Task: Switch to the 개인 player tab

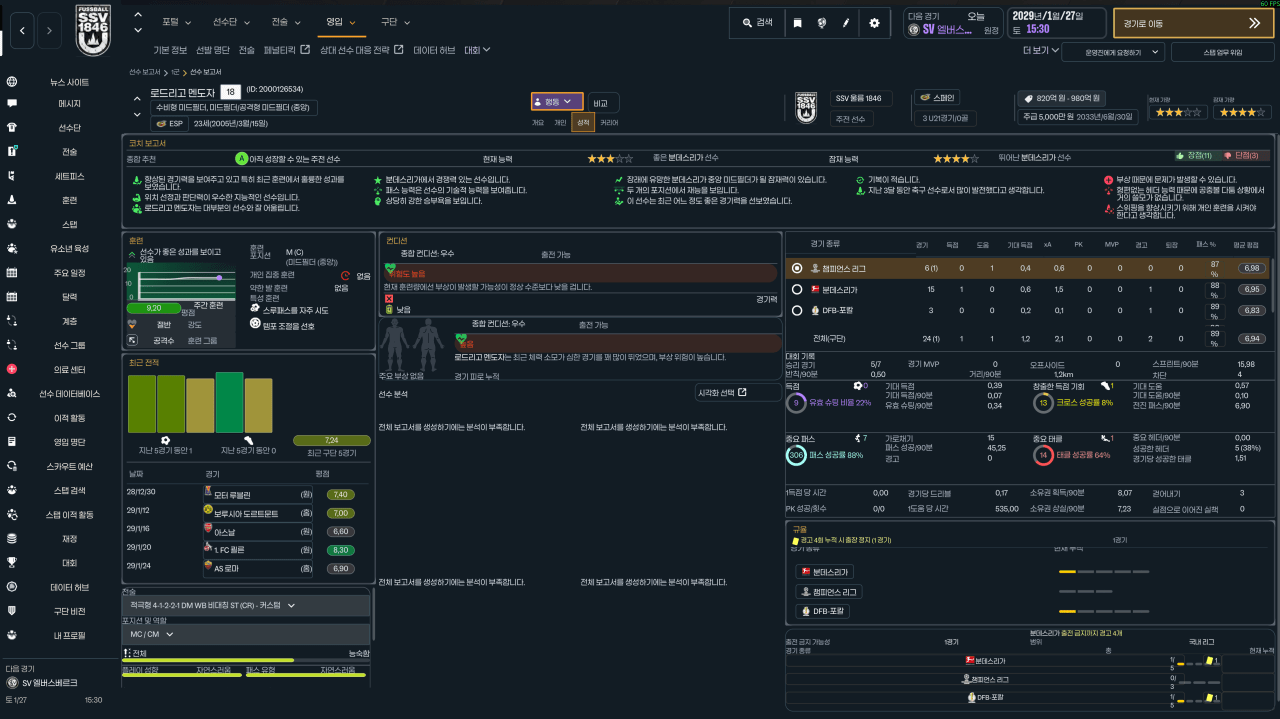Action: click(x=561, y=122)
